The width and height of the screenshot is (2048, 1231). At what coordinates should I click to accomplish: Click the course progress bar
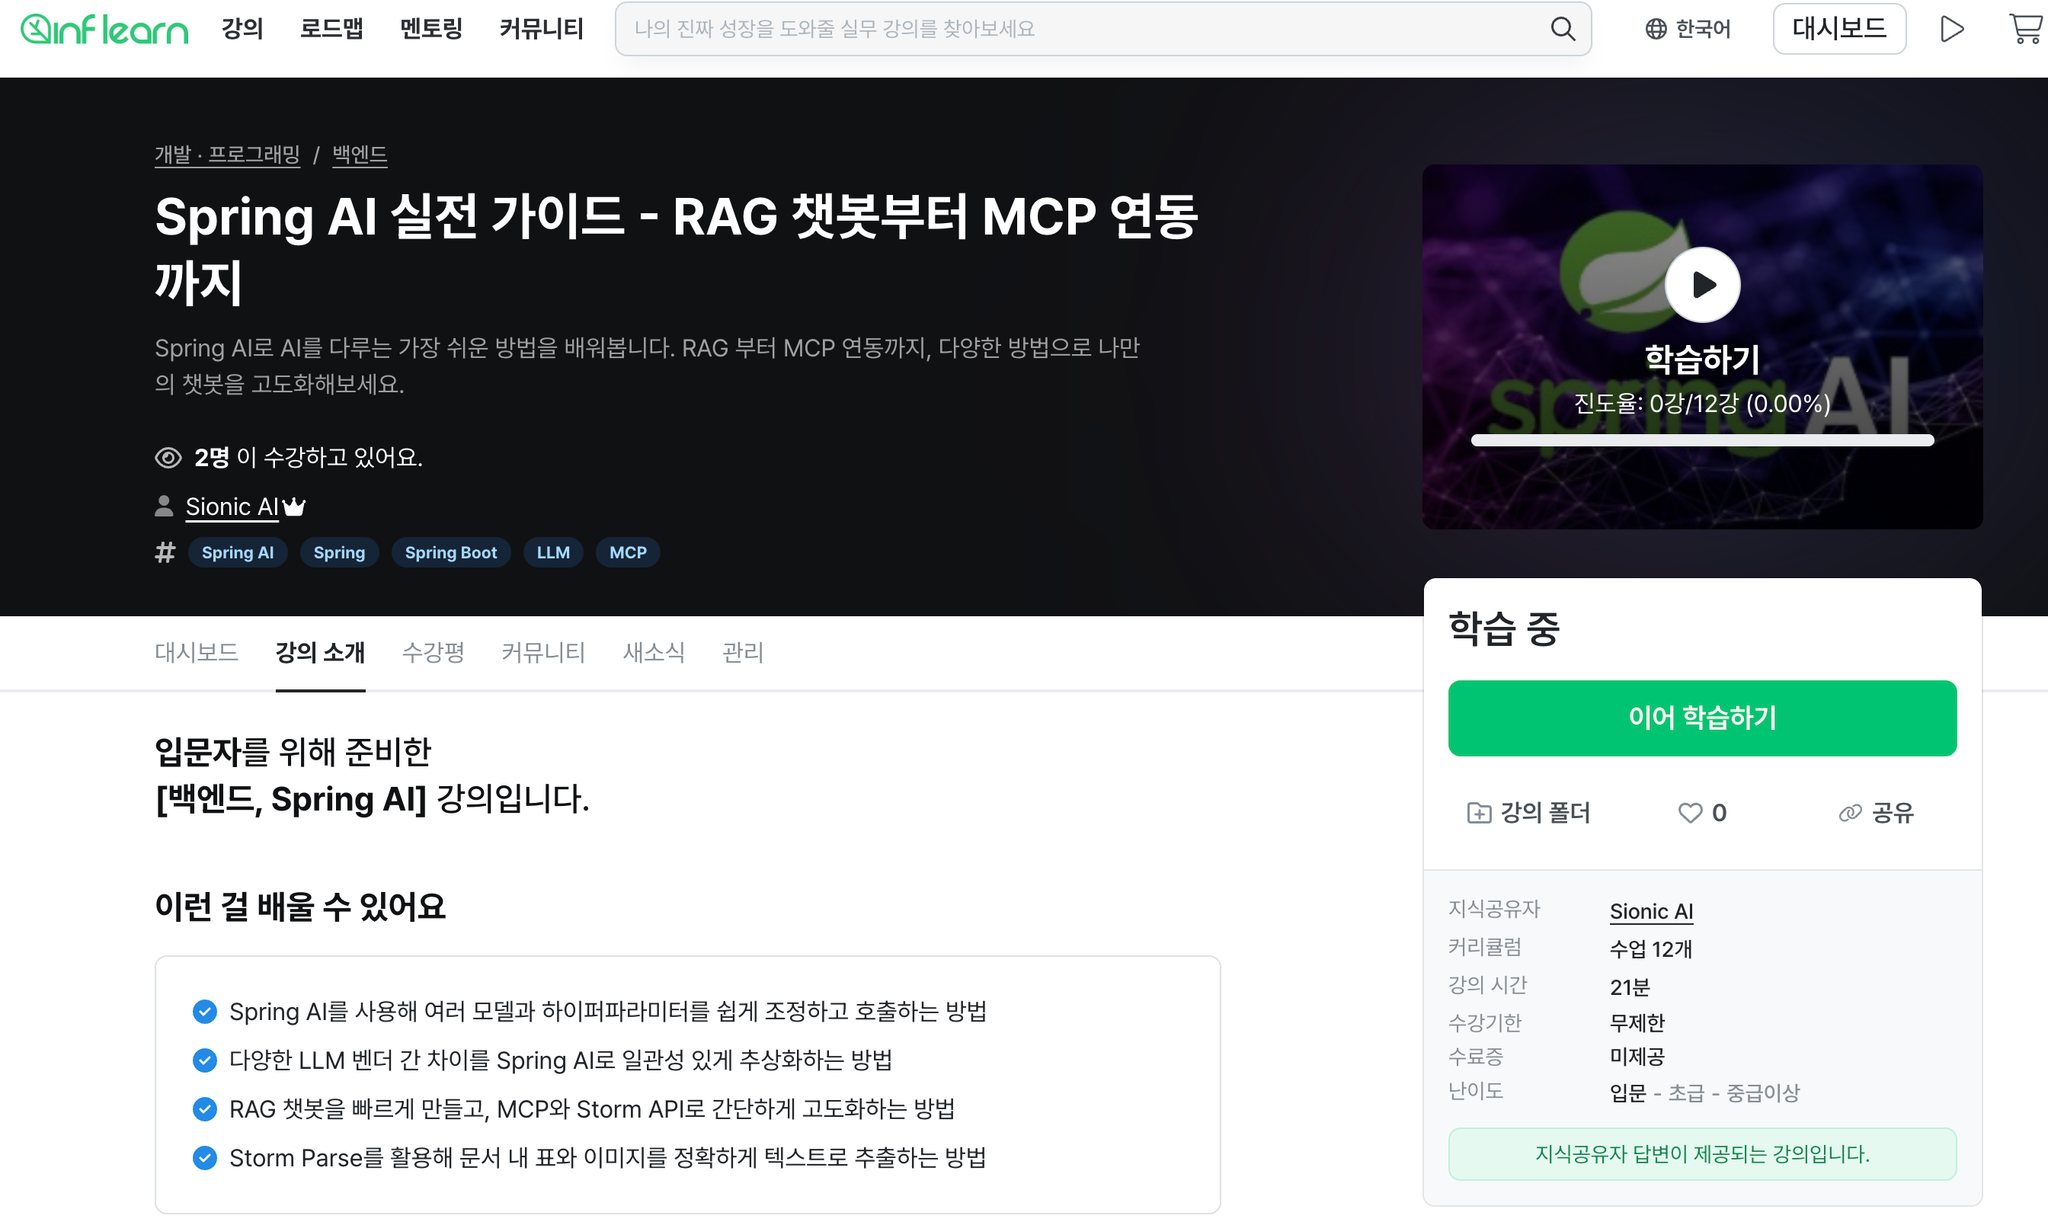coord(1702,440)
